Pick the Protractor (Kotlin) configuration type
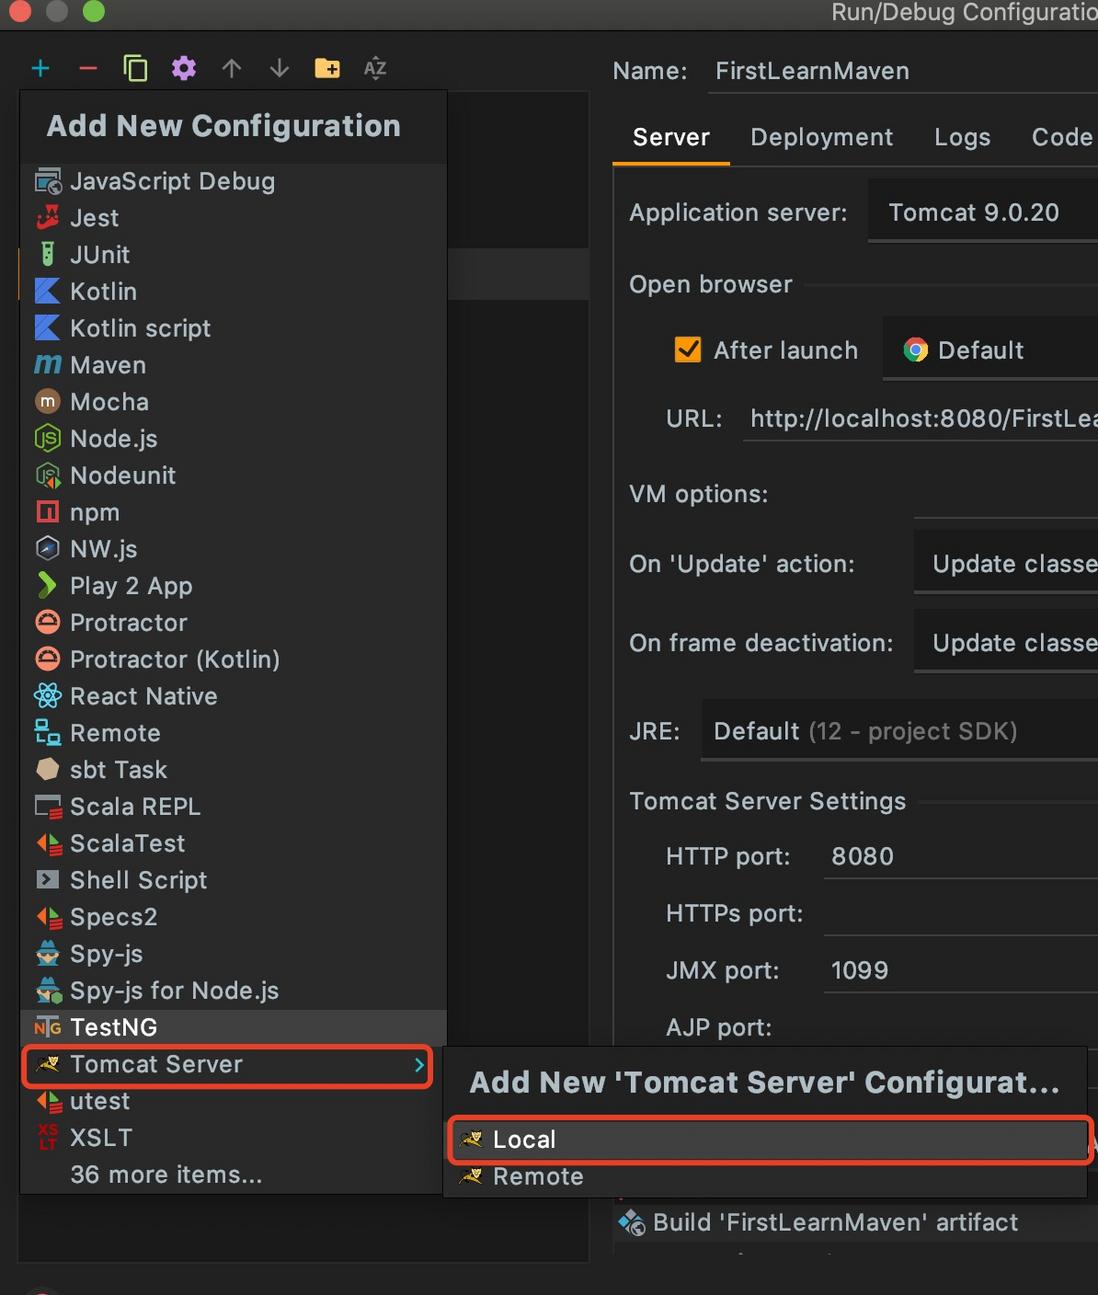Screen dimensions: 1098x1295 (233, 660)
